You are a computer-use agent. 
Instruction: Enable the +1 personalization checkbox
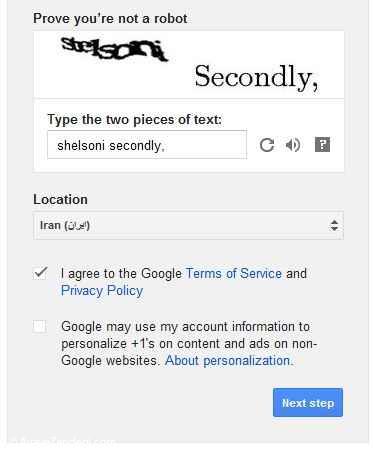[40, 326]
